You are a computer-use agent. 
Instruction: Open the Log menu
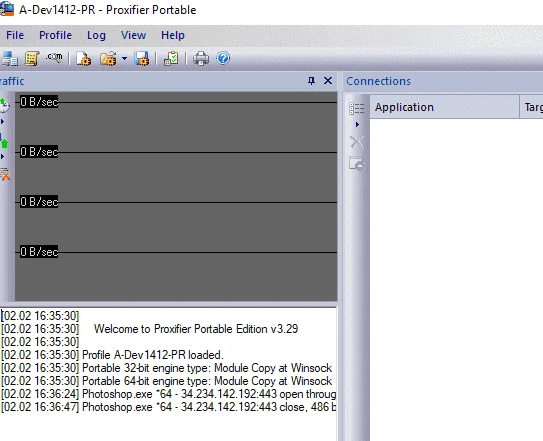pyautogui.click(x=96, y=35)
